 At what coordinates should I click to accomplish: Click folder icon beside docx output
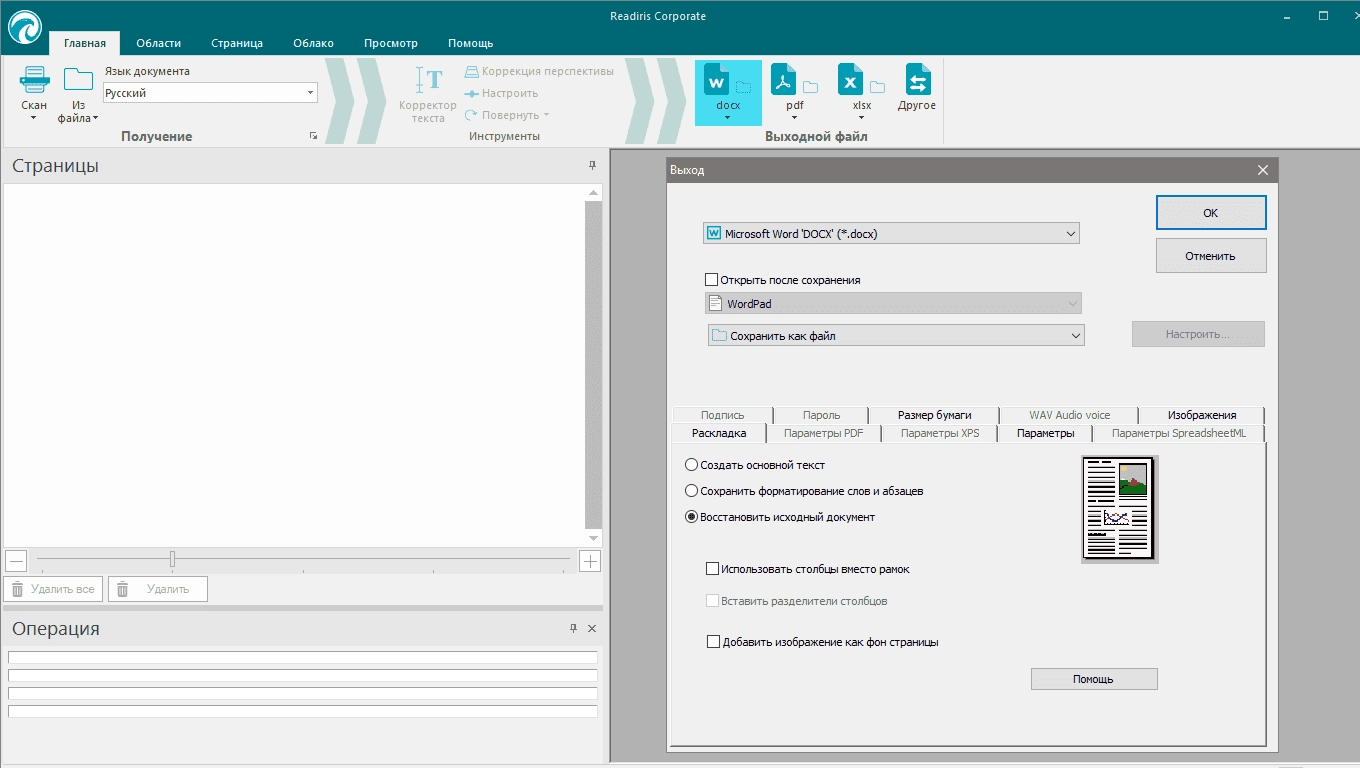[x=743, y=87]
